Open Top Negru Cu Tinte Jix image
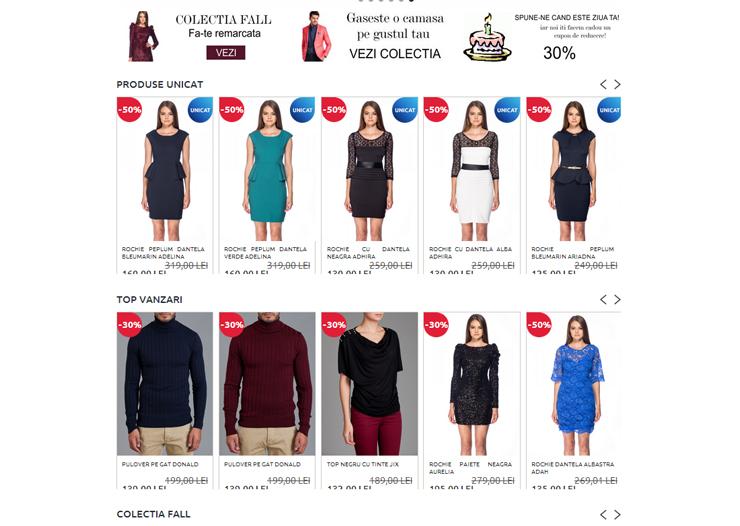This screenshot has height=526, width=740. tap(370, 384)
